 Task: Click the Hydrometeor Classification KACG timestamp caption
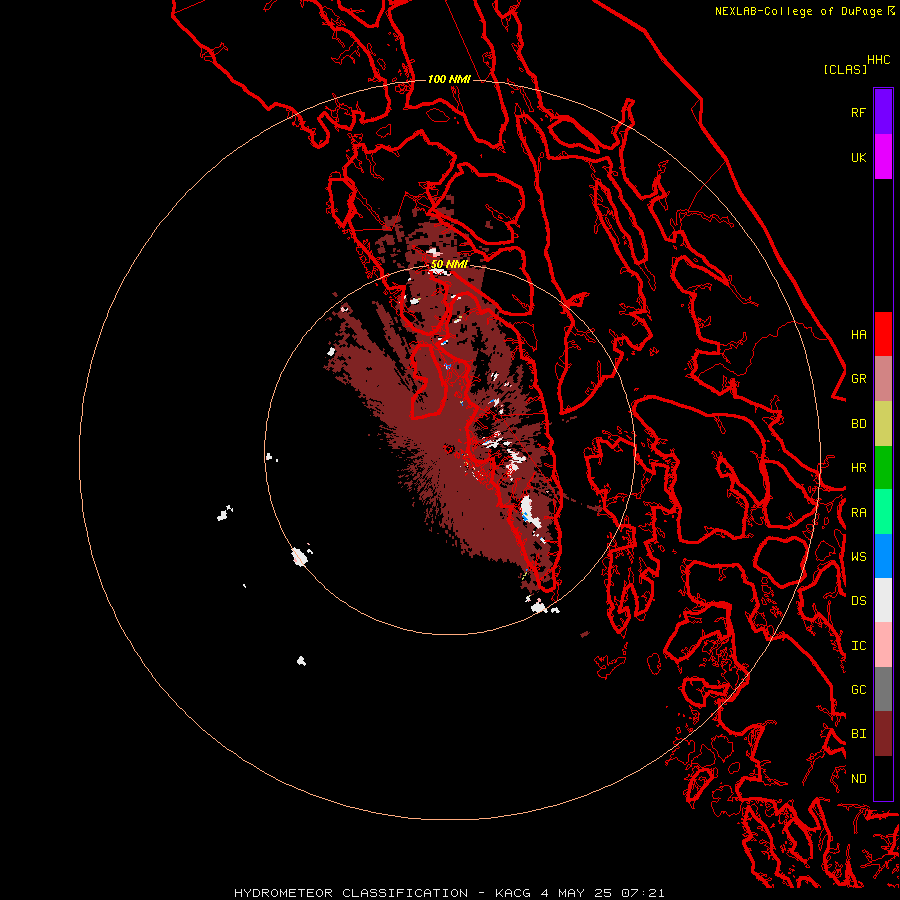click(x=449, y=893)
